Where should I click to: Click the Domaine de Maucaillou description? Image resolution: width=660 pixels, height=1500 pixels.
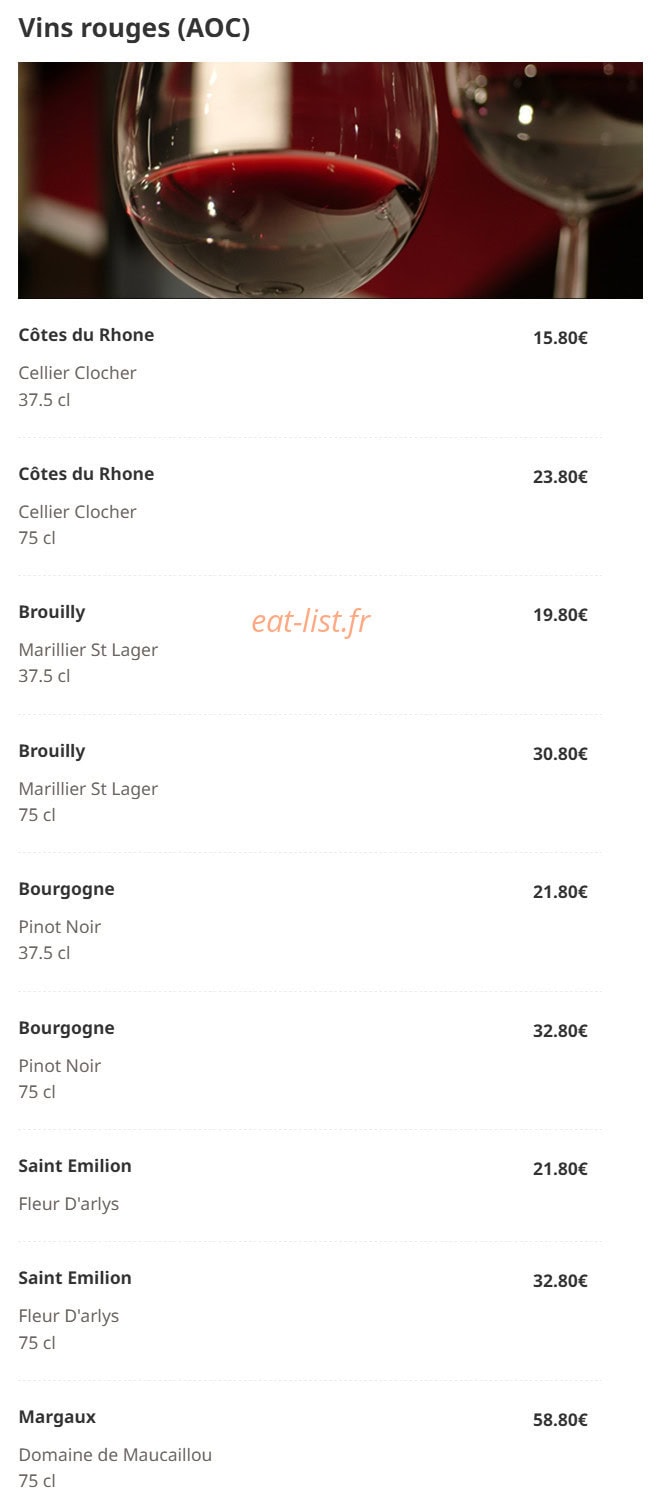click(115, 1455)
